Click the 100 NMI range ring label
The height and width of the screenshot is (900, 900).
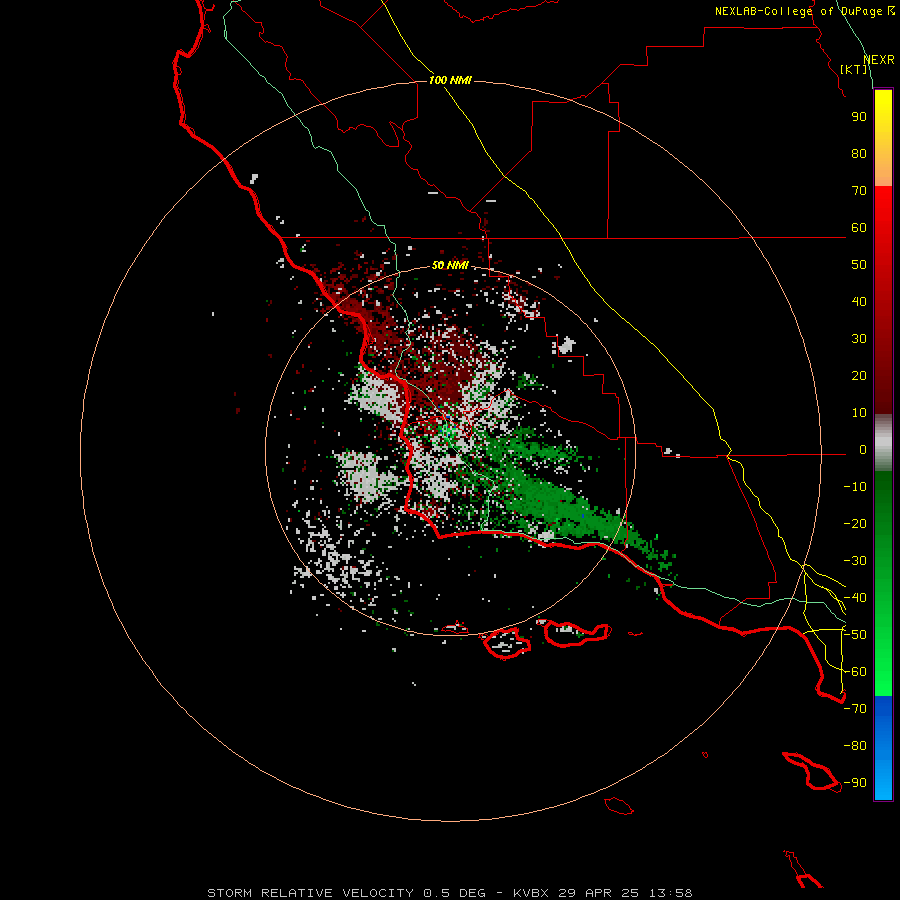tap(450, 80)
